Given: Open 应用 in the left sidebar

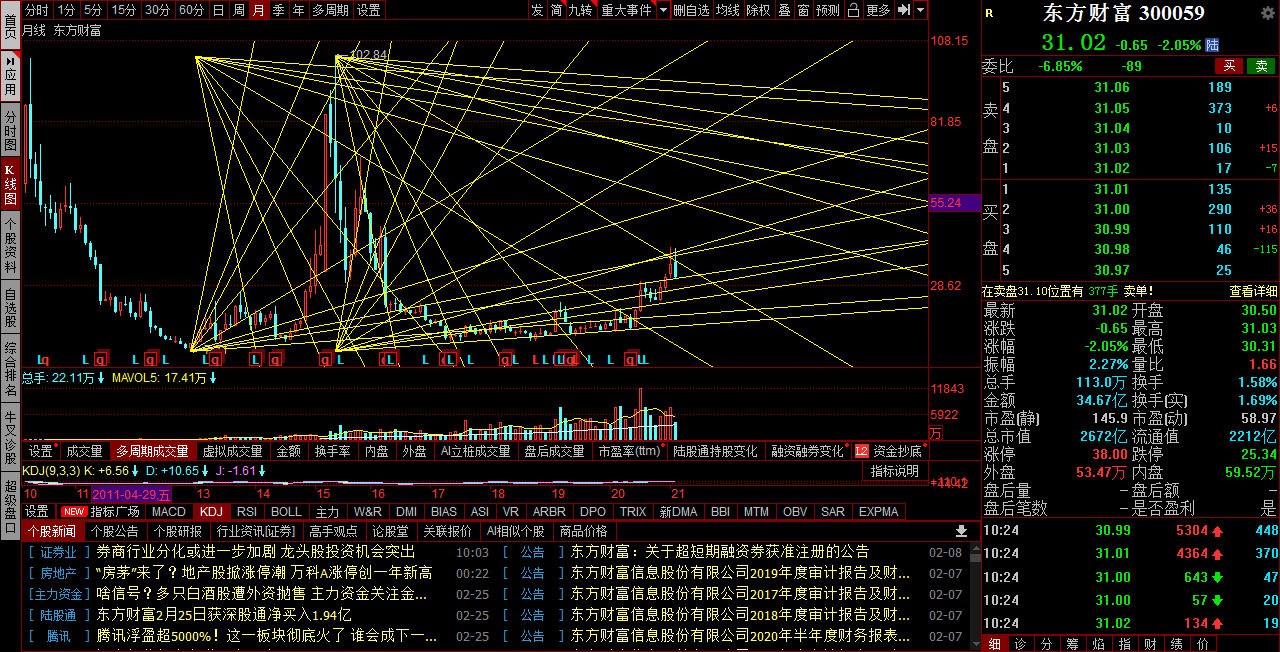Looking at the screenshot, I should pyautogui.click(x=10, y=76).
